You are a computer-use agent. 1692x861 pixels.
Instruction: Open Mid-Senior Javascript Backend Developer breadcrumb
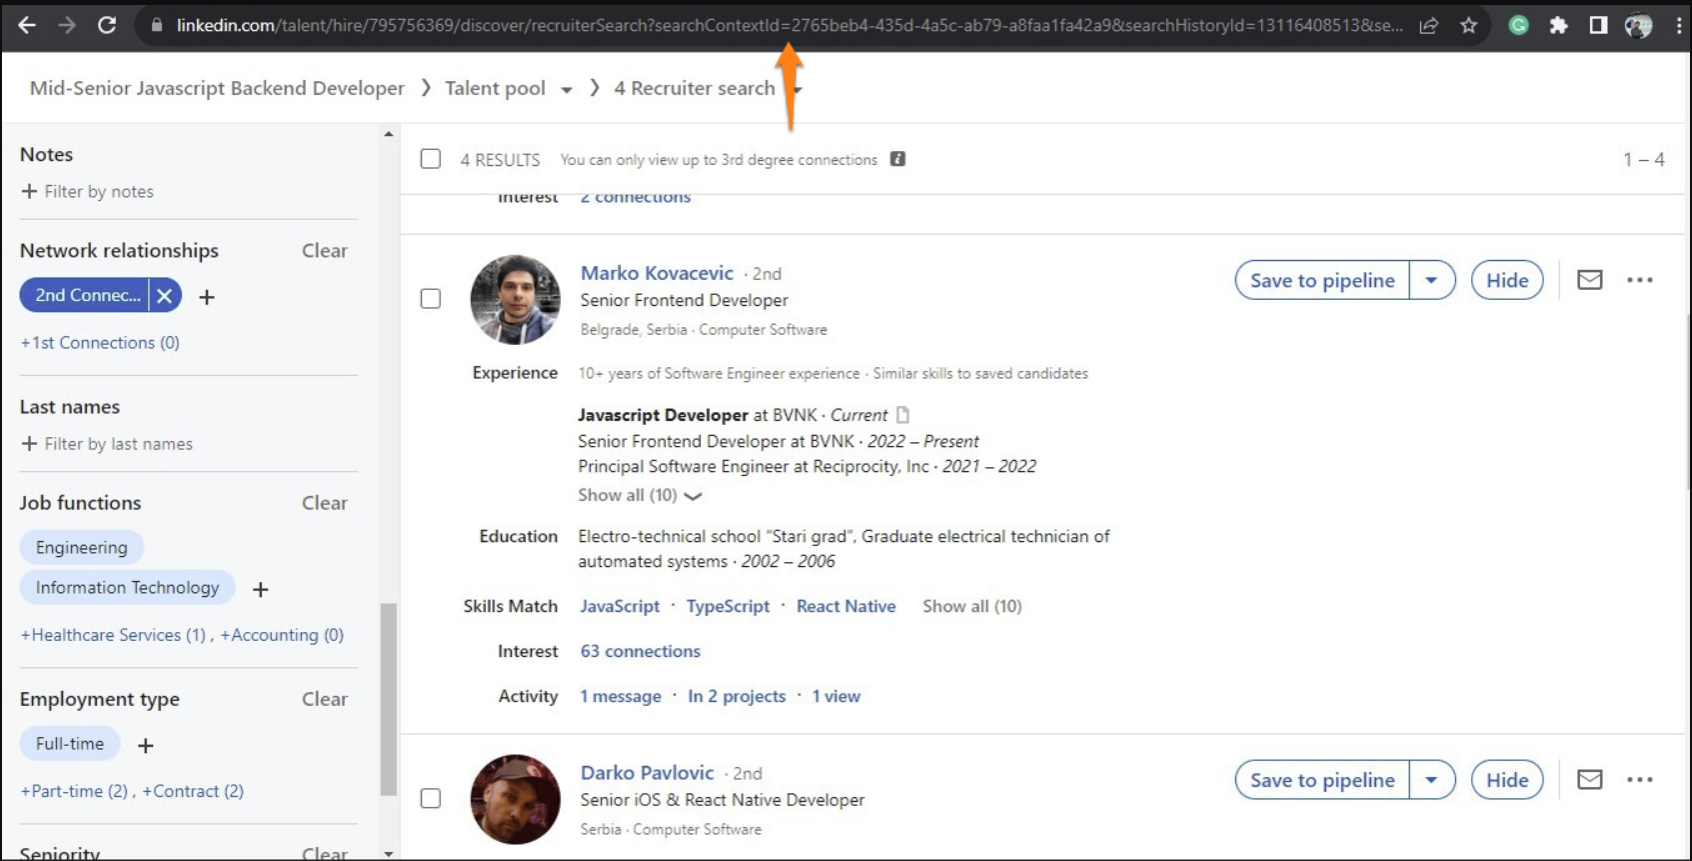217,88
